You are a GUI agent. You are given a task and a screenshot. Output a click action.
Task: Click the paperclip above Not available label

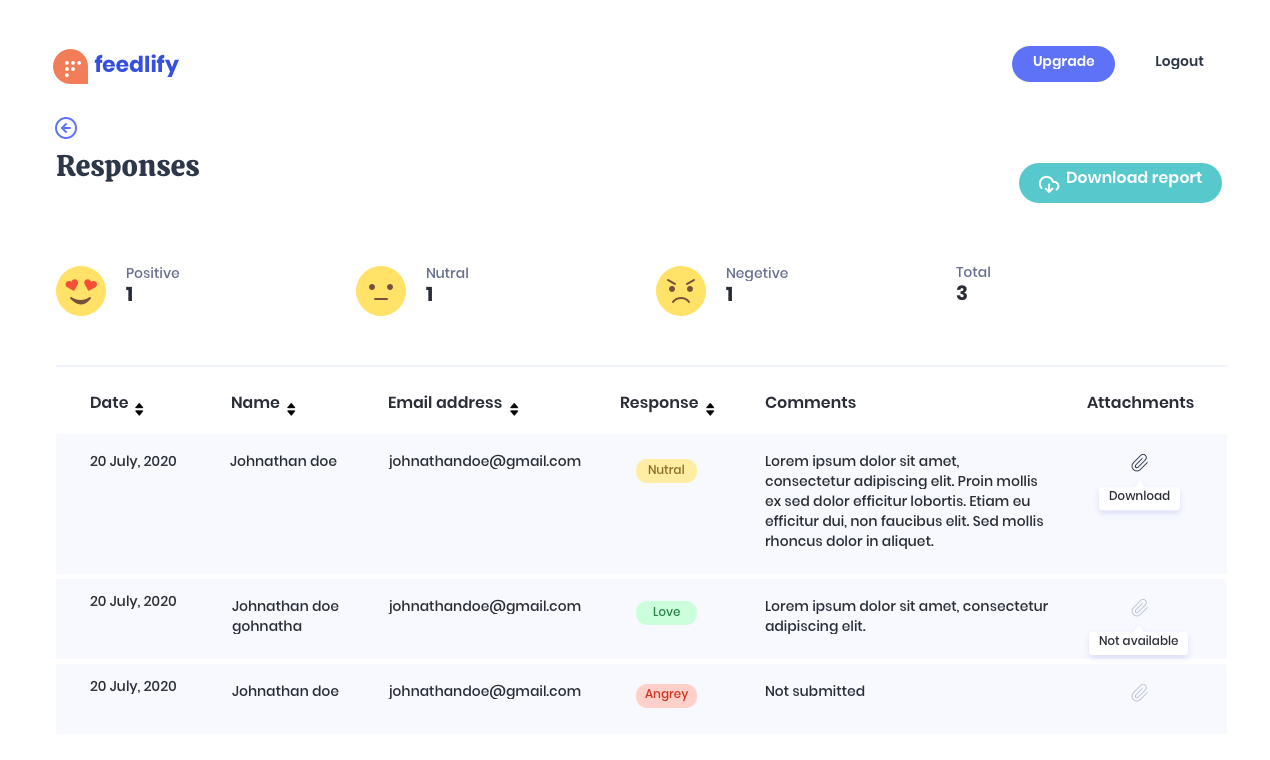[1139, 607]
